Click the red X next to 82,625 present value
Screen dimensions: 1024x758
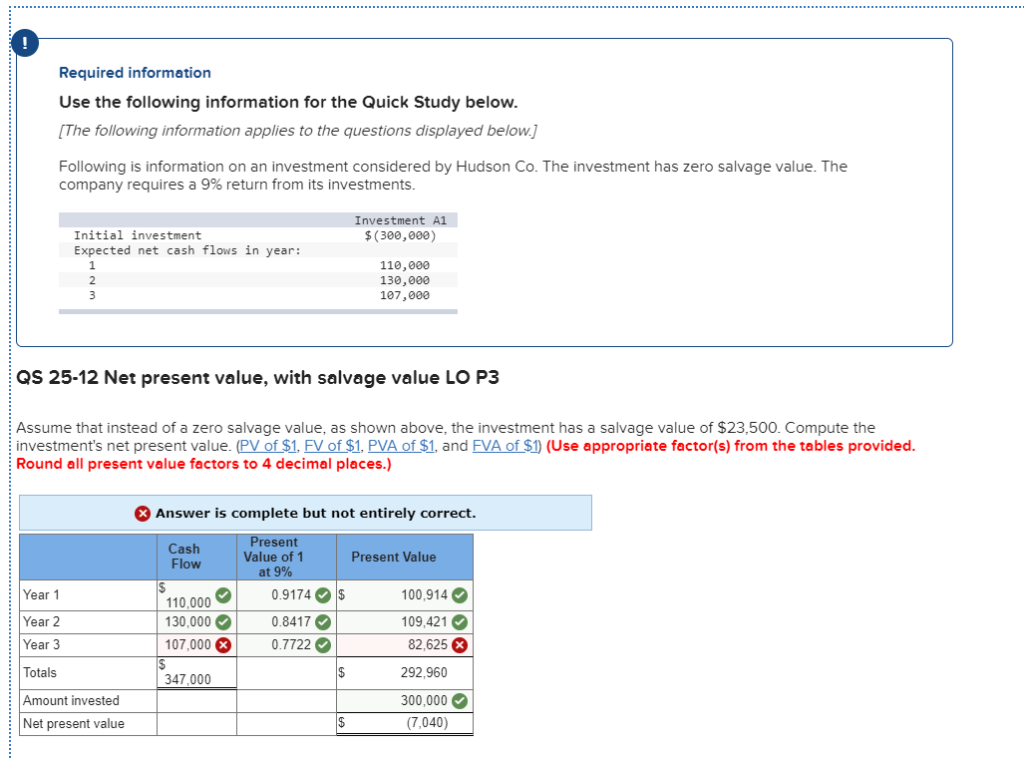pos(459,644)
